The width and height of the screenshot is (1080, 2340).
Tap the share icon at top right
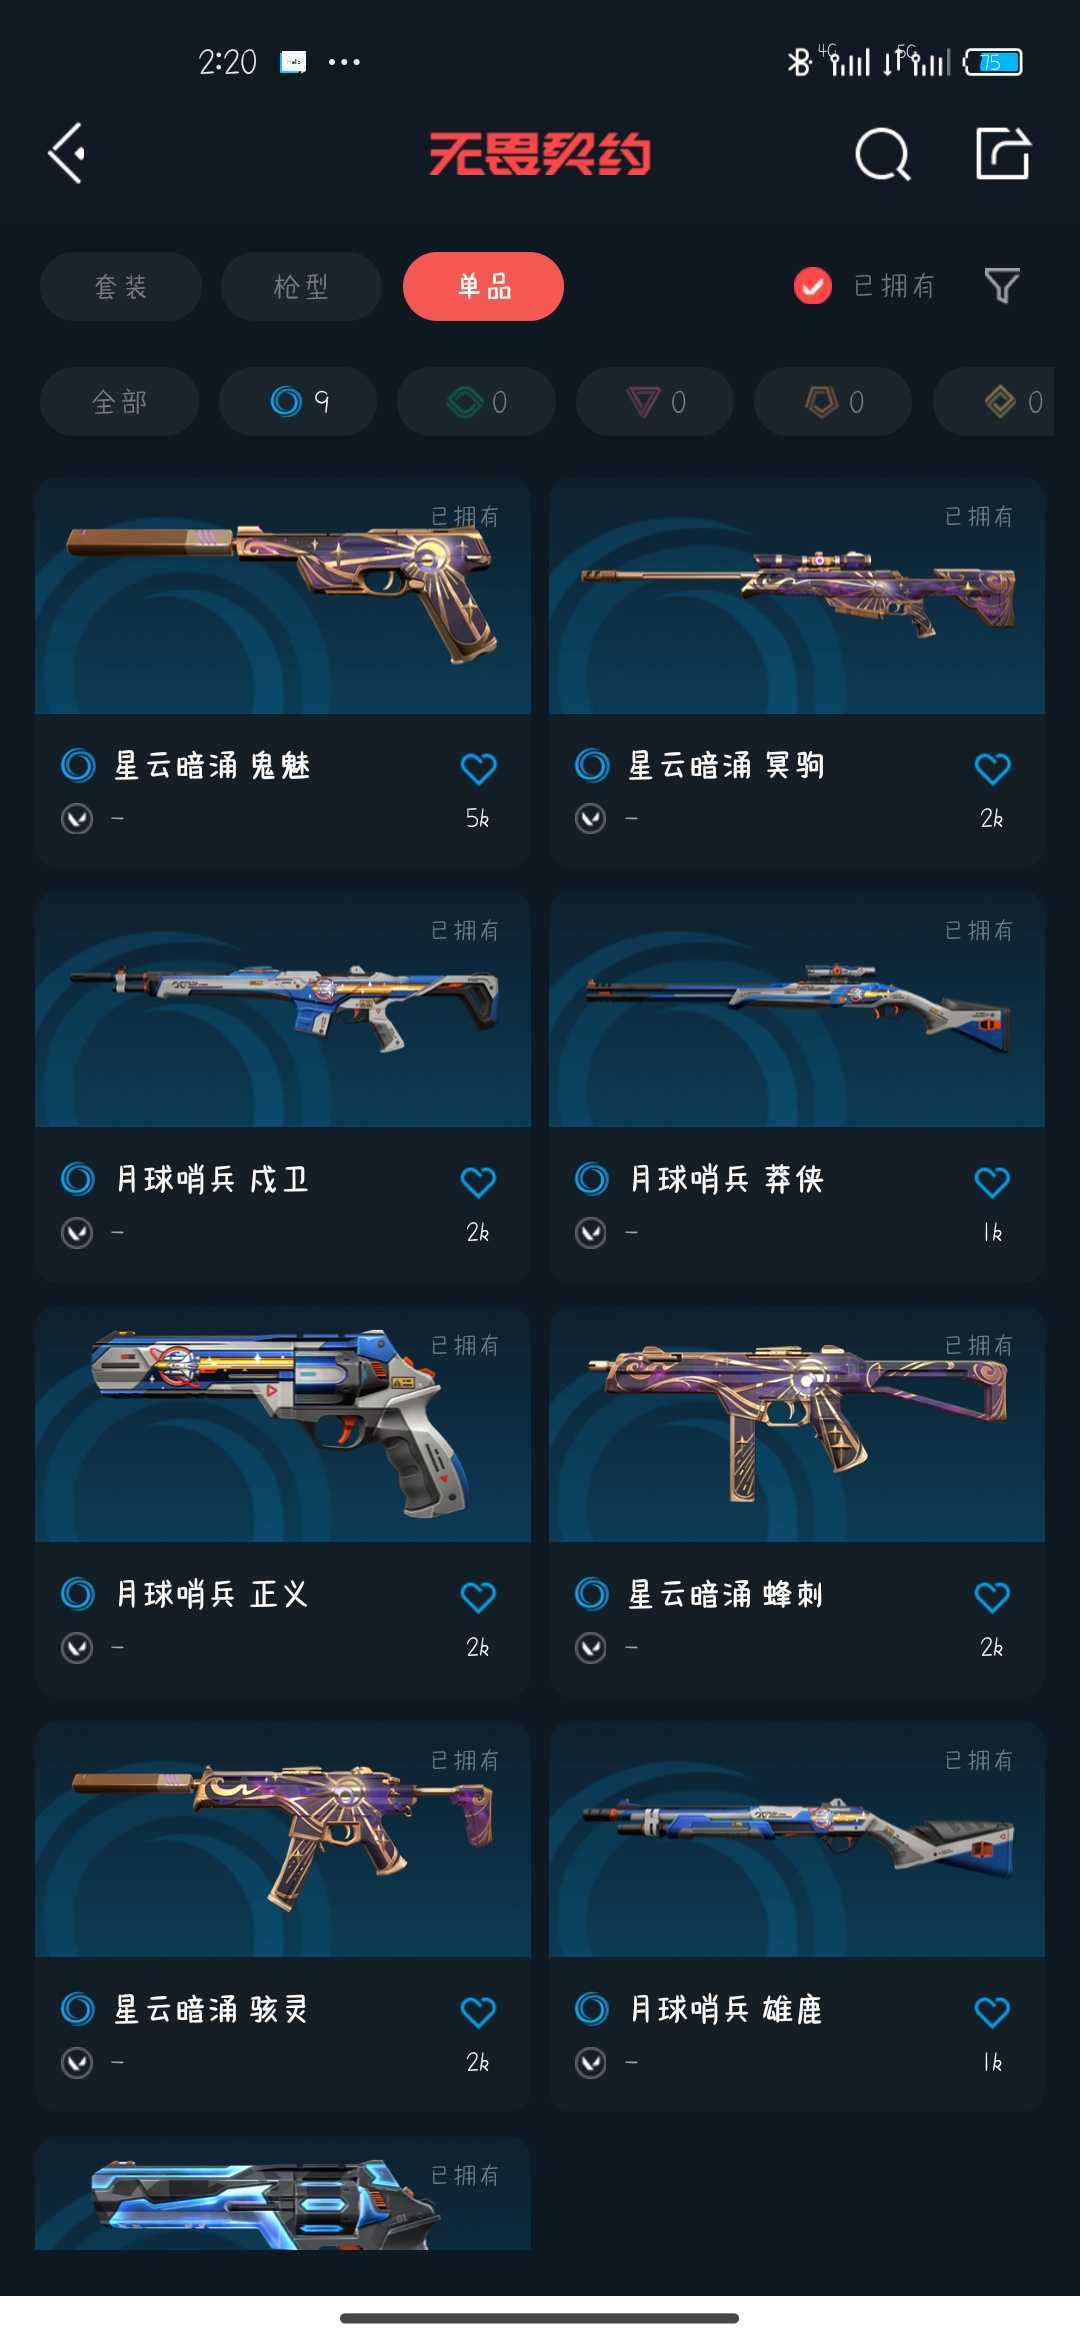1002,153
